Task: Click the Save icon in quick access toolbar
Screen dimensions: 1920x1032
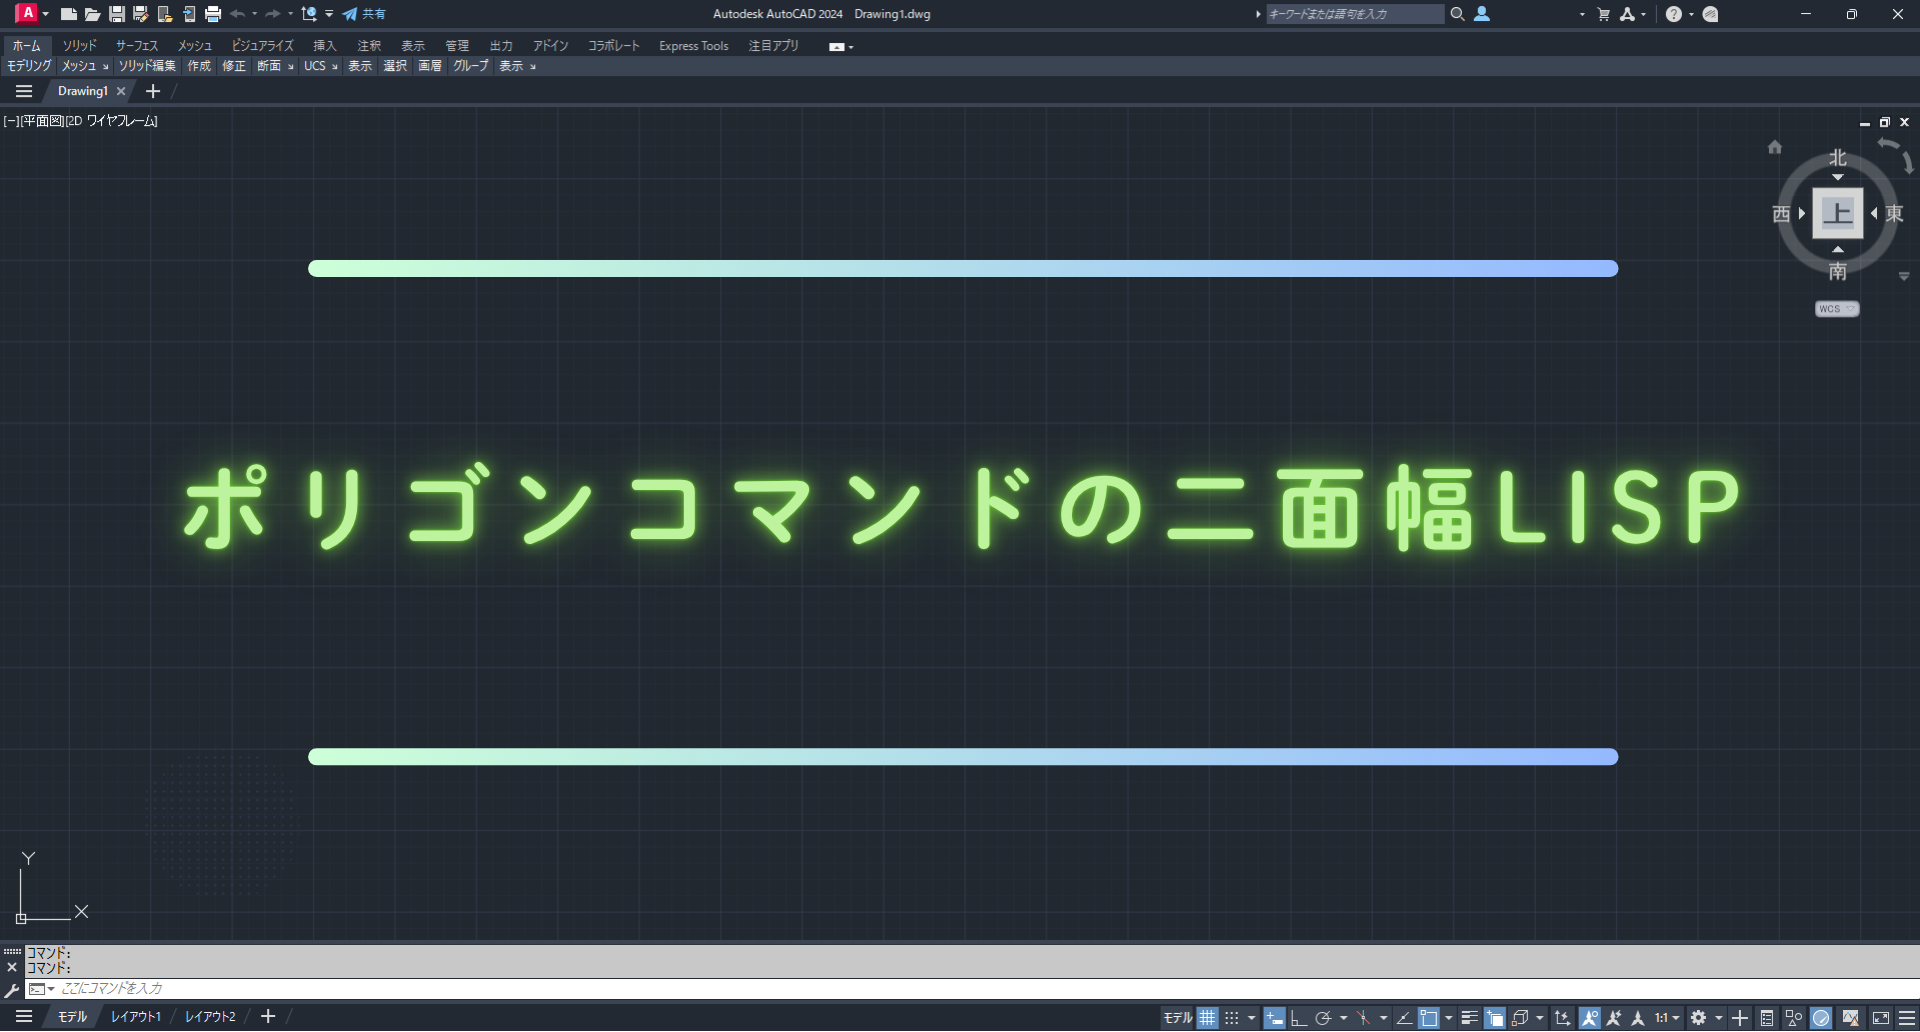Action: (x=117, y=14)
